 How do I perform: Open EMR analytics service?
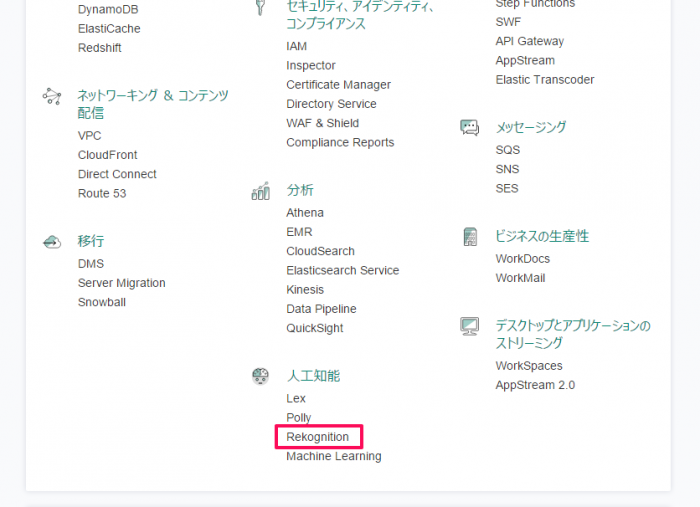tap(299, 232)
